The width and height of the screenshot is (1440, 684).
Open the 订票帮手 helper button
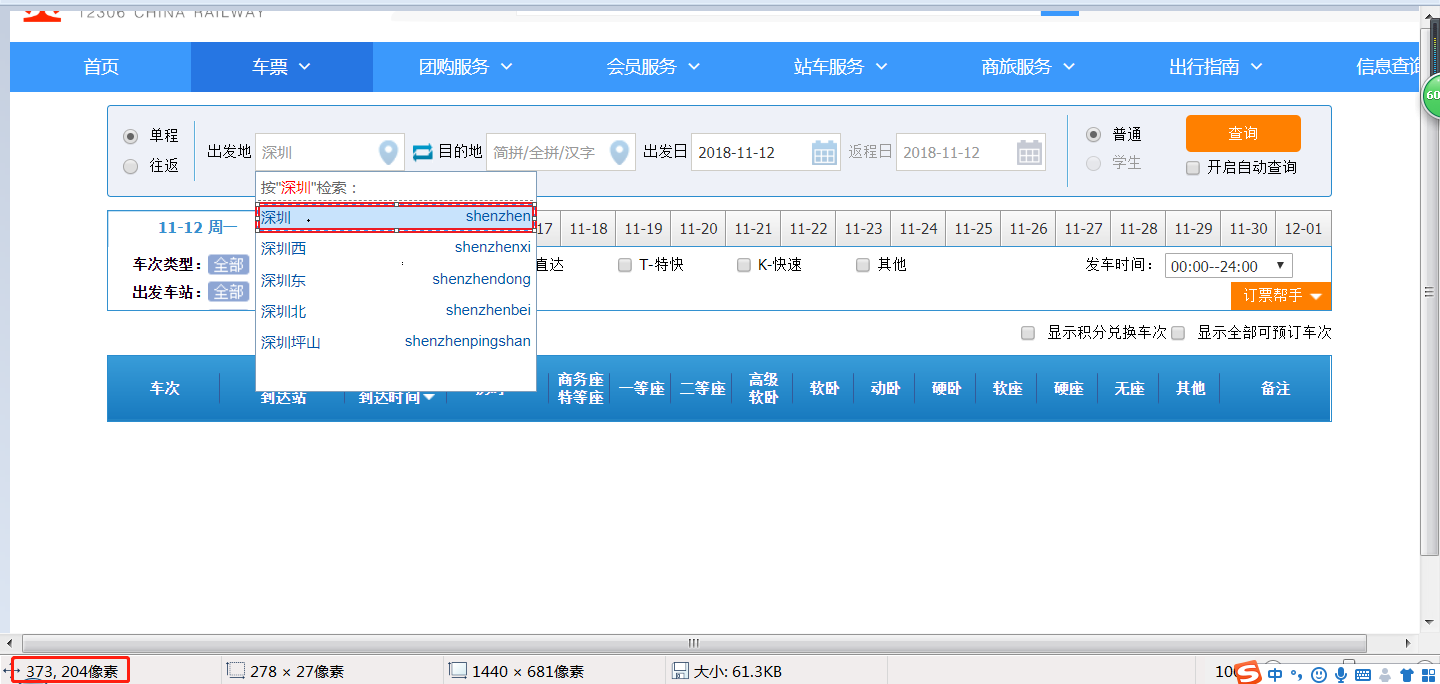click(x=1281, y=296)
